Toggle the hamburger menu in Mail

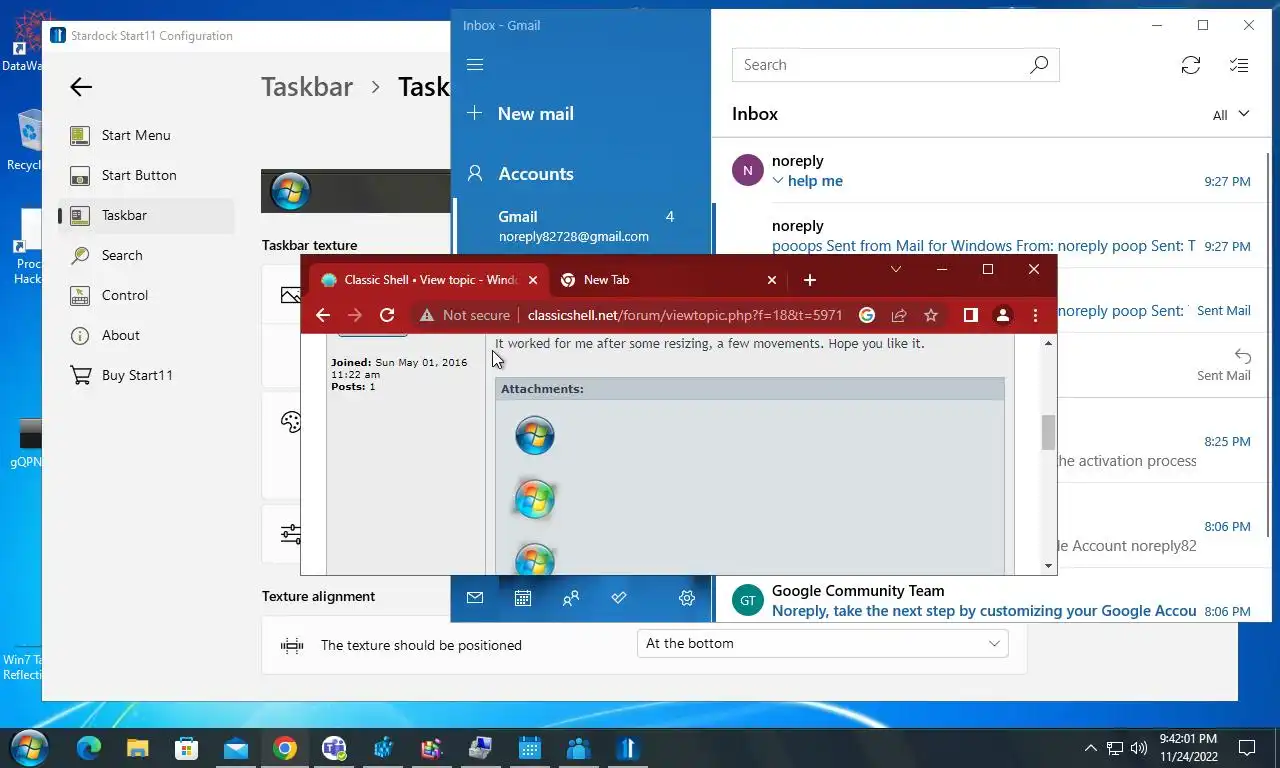pyautogui.click(x=475, y=65)
